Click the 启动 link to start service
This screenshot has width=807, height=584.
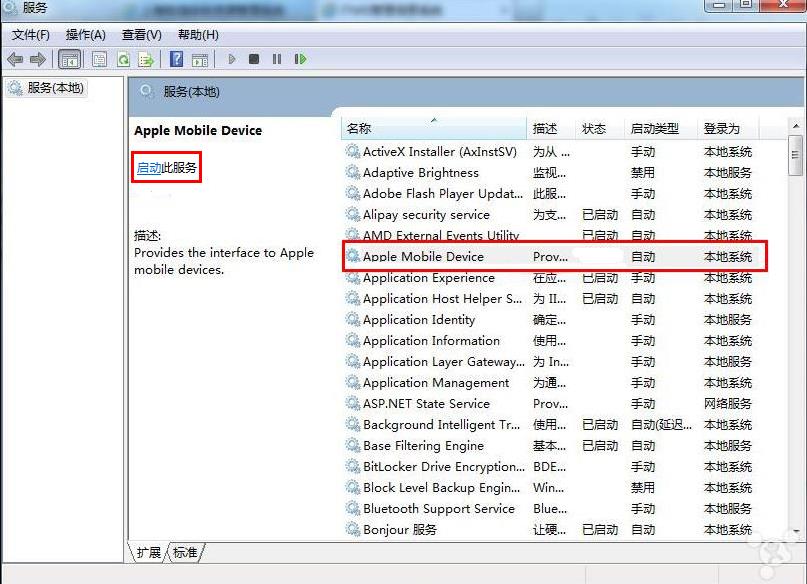(x=148, y=167)
